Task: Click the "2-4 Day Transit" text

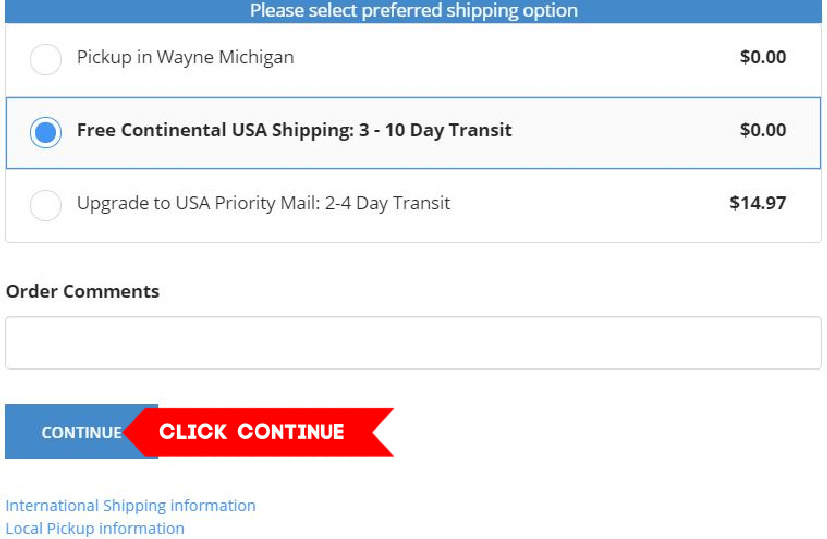Action: [x=387, y=203]
